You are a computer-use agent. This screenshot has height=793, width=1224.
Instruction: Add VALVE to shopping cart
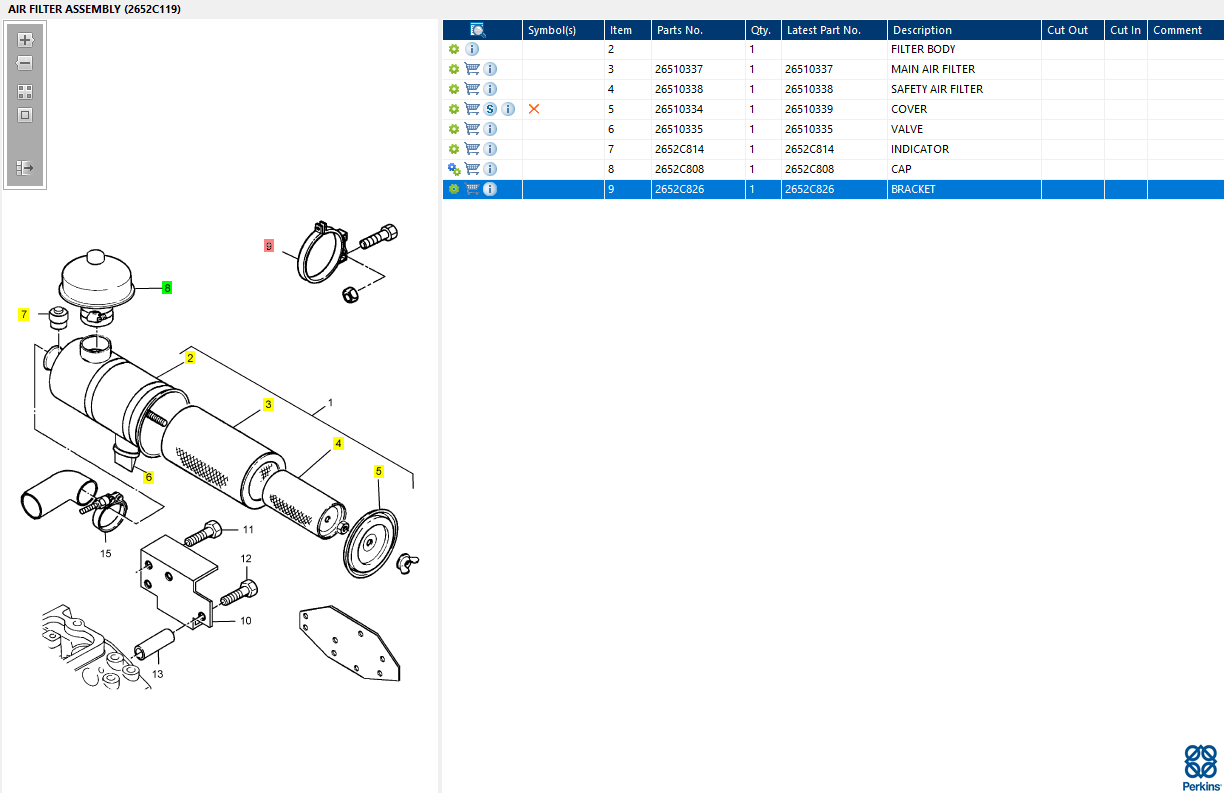click(x=472, y=129)
